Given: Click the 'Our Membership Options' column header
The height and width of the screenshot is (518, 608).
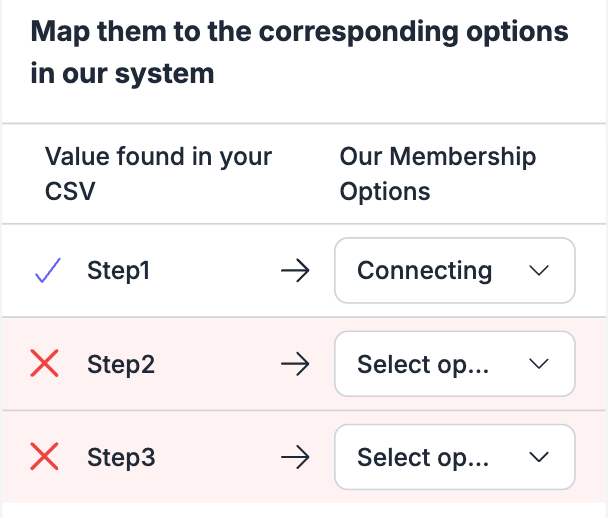Looking at the screenshot, I should (438, 173).
